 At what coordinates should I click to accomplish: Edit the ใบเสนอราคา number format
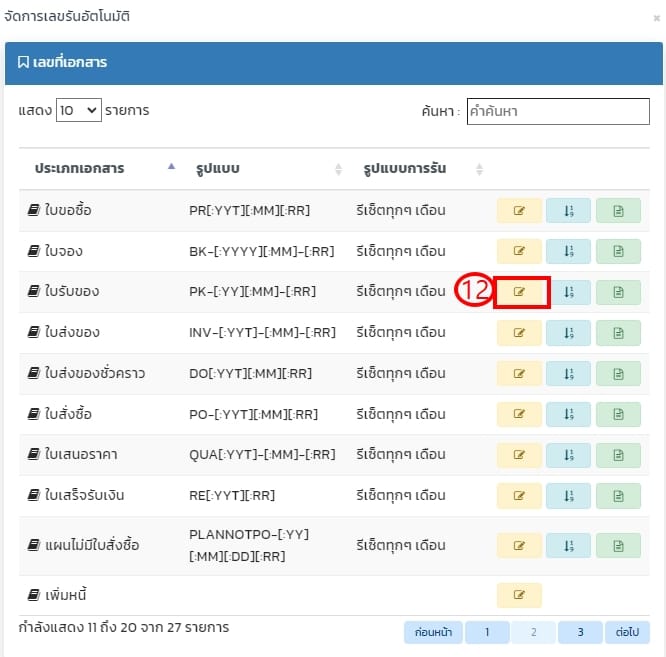pos(519,455)
